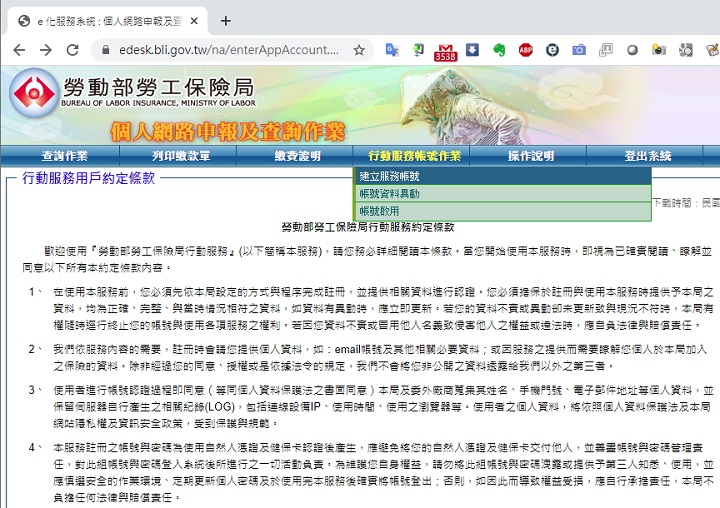
Task: Click 登出系統 to log out
Action: coord(647,156)
